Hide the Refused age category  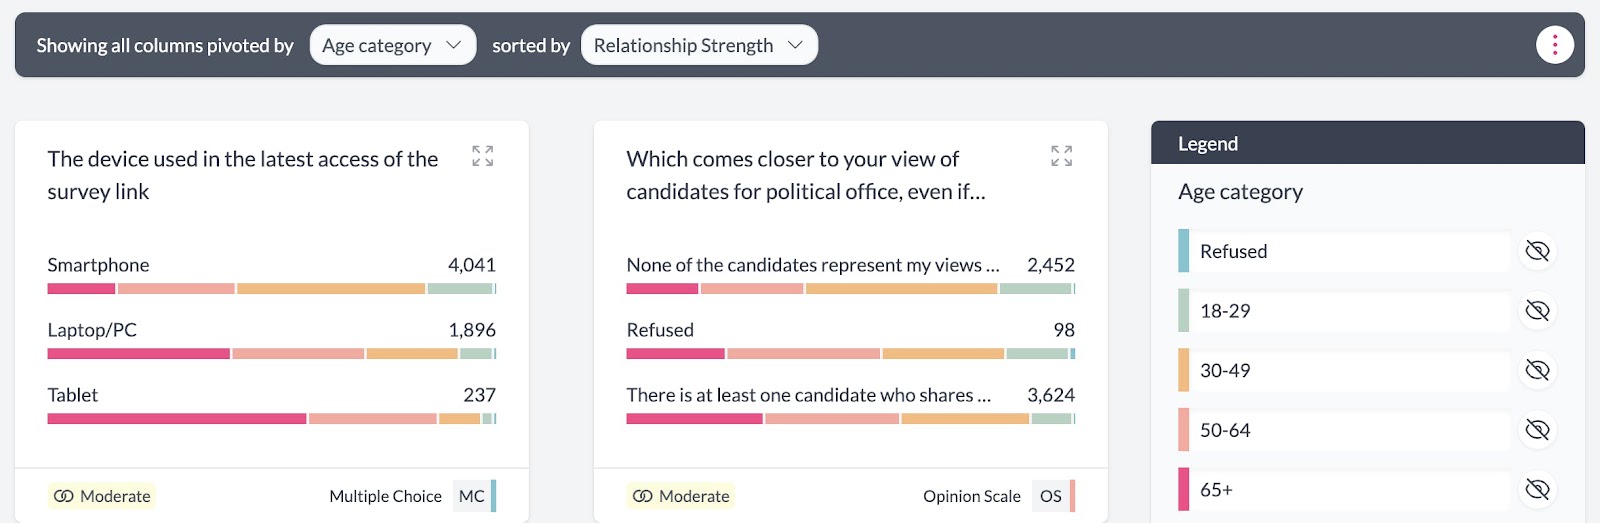coord(1537,251)
